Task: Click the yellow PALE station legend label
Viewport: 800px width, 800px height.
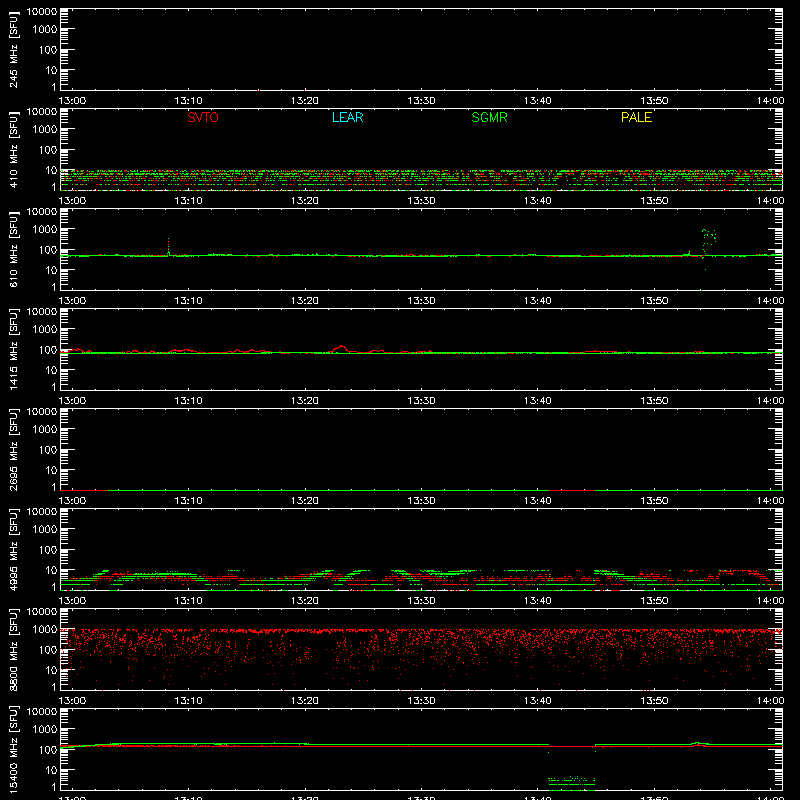Action: (636, 117)
